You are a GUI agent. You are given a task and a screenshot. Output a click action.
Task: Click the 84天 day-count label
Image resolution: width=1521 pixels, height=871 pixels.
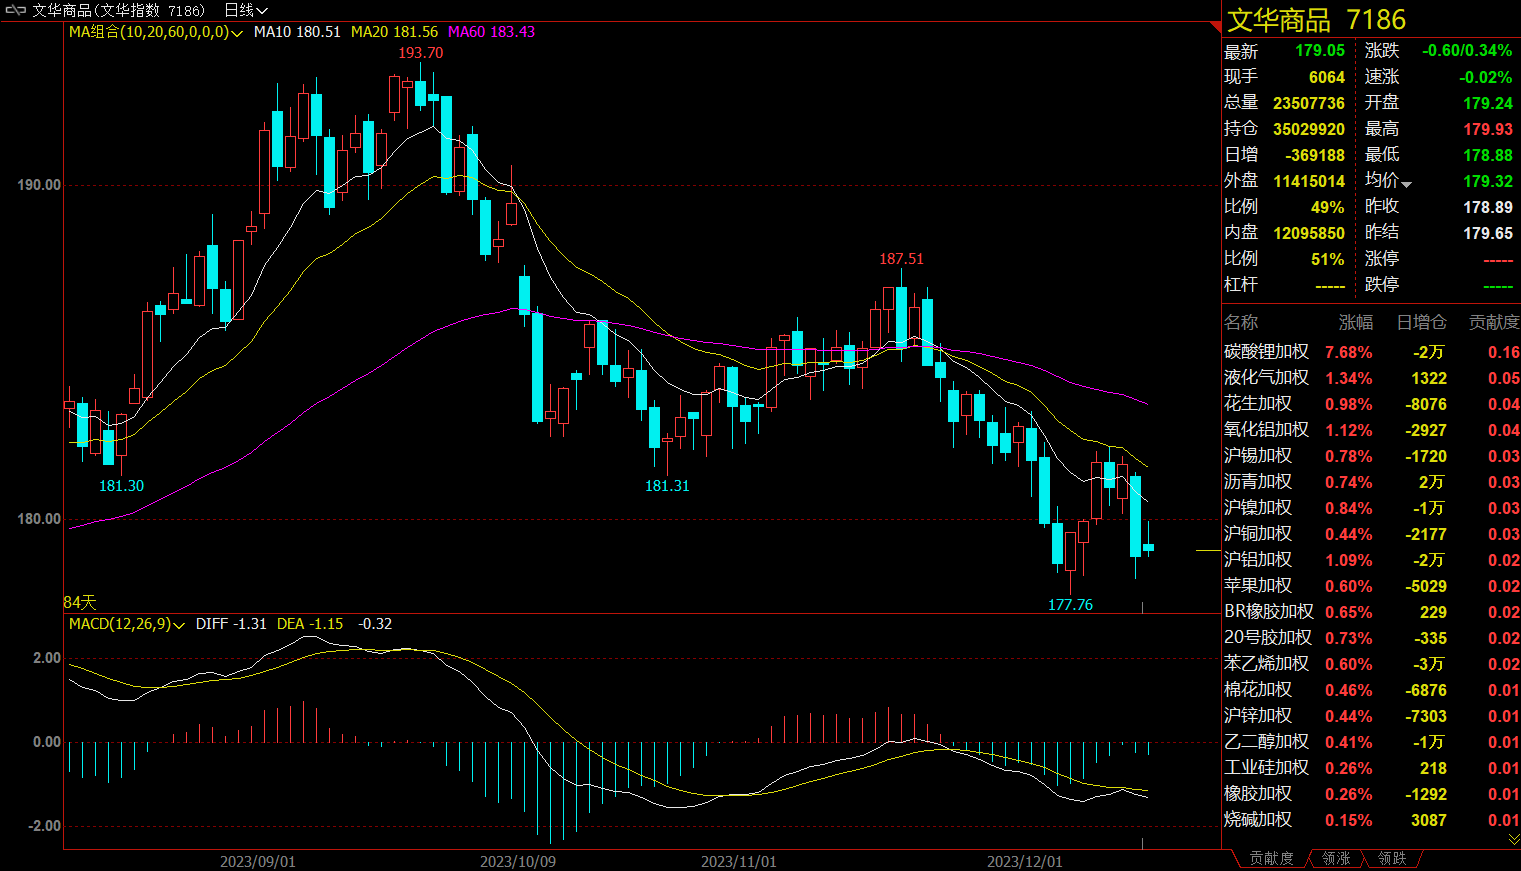[x=80, y=602]
